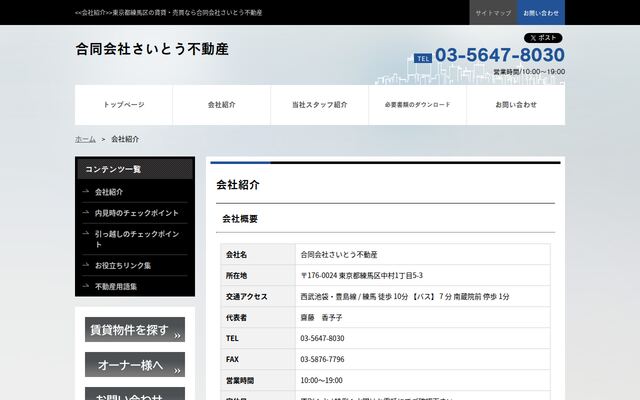Click the arrow icon beside 不動産用語集
This screenshot has height=400, width=640.
click(86, 286)
